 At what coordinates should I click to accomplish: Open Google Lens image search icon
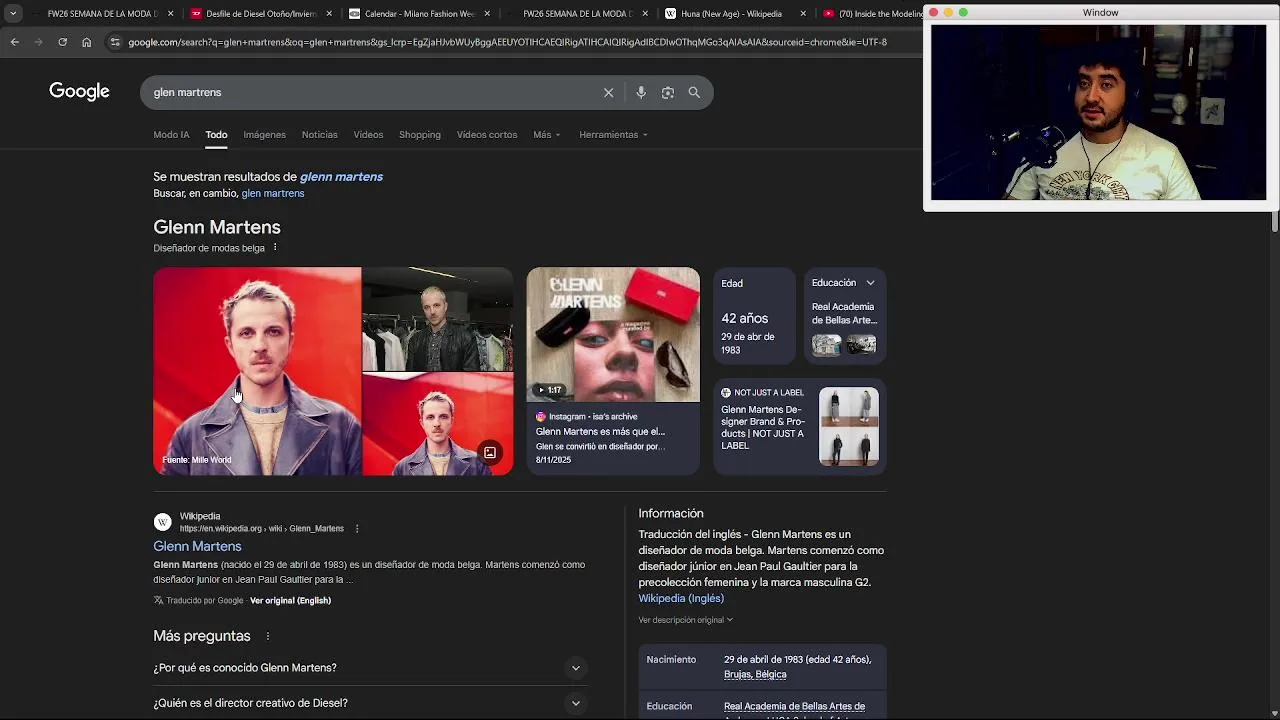click(667, 92)
